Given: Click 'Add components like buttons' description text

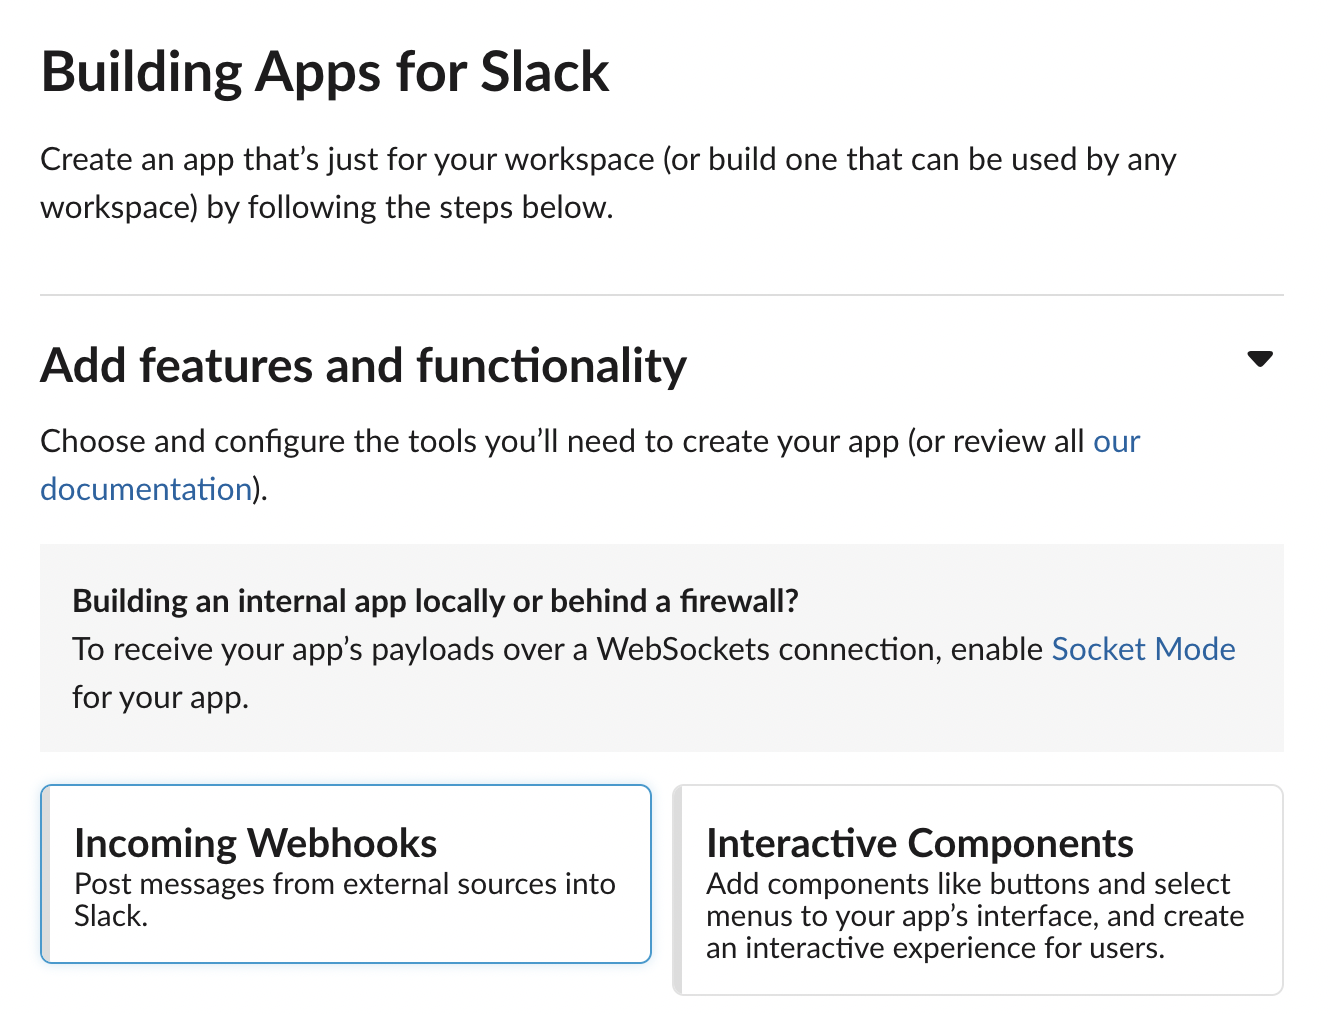Looking at the screenshot, I should pyautogui.click(x=975, y=916).
